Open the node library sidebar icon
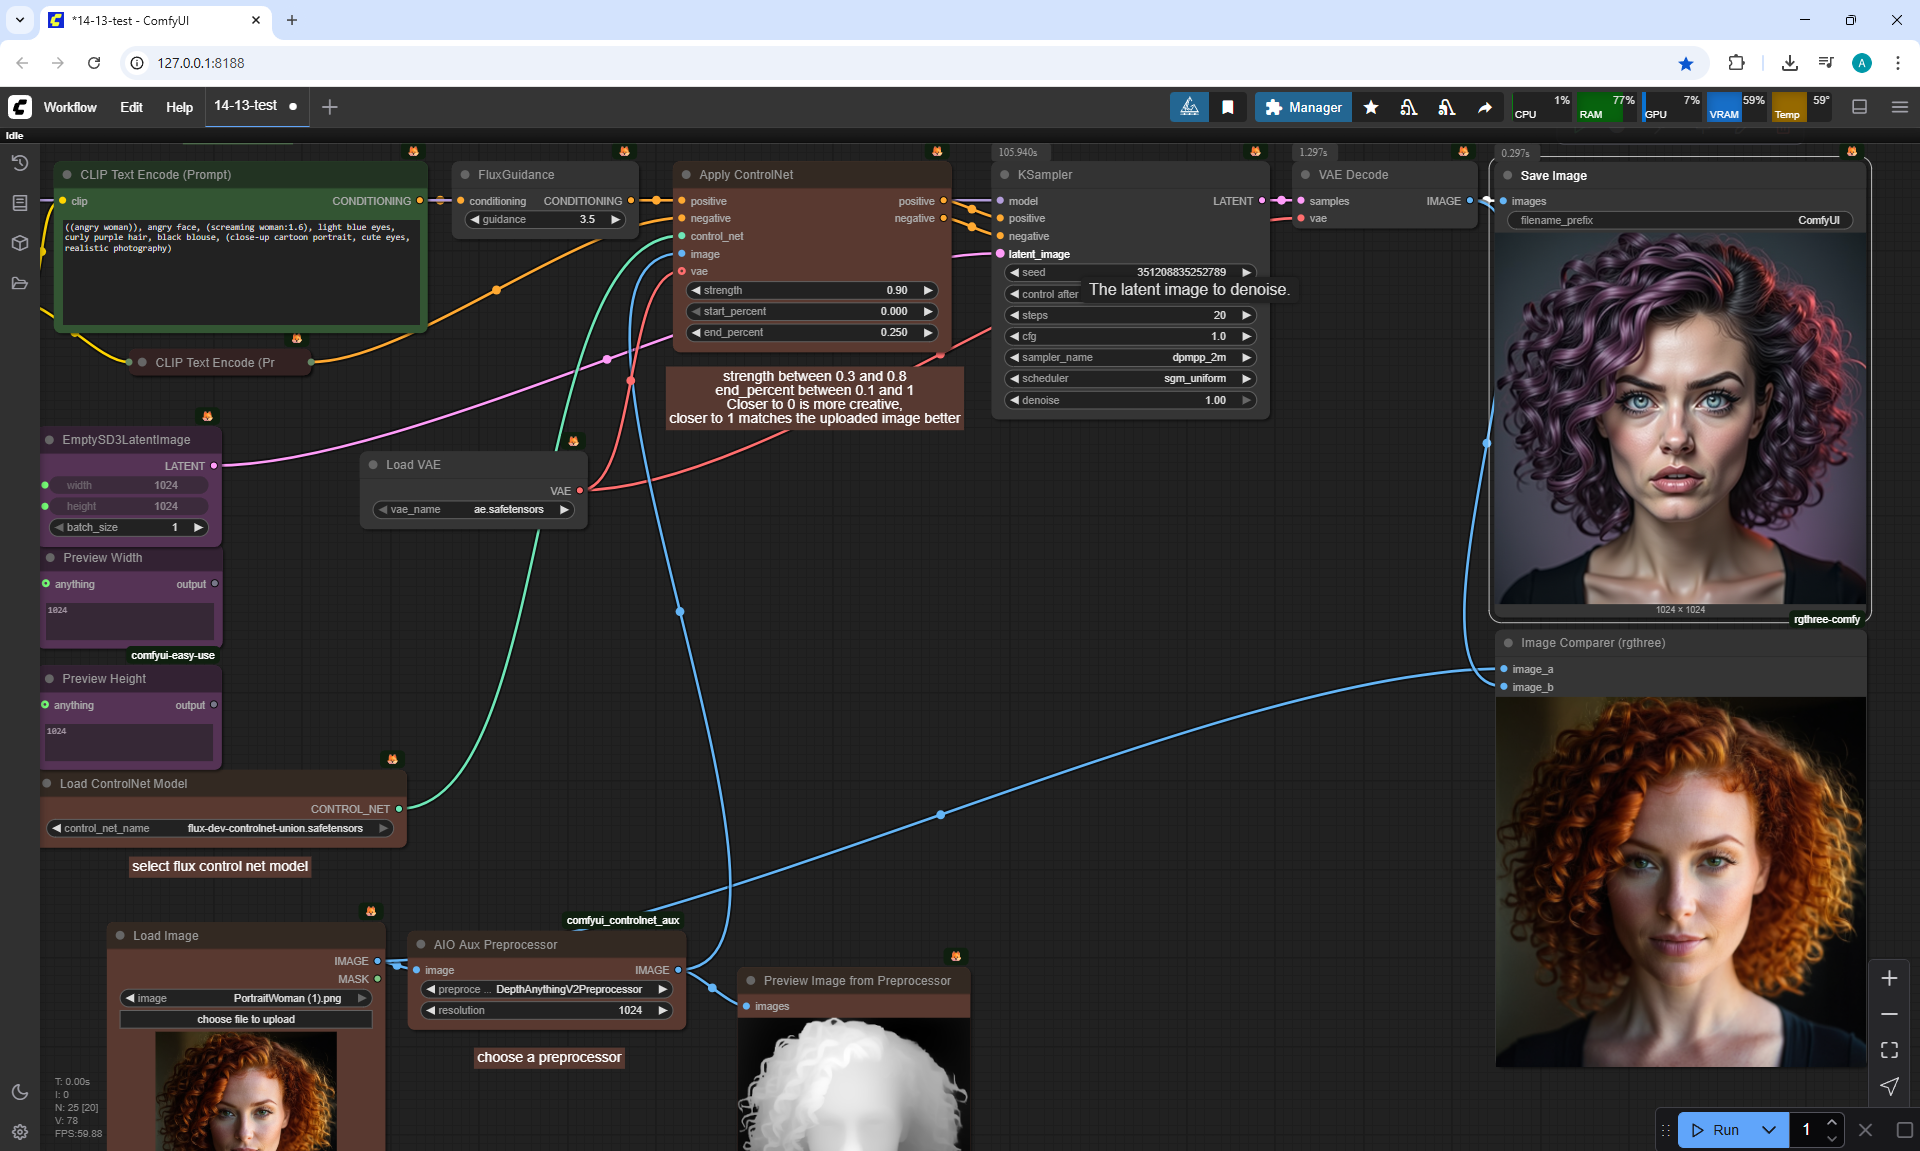The width and height of the screenshot is (1920, 1151). [19, 203]
